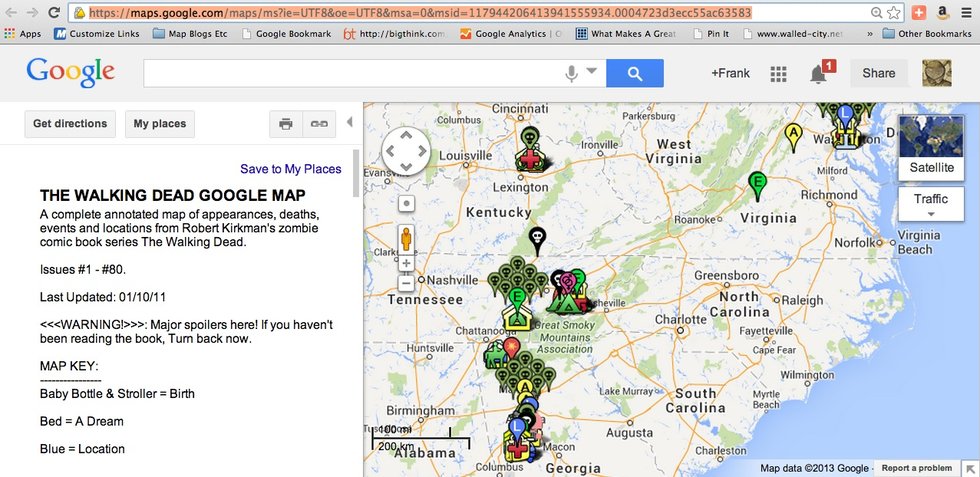This screenshot has width=980, height=477.
Task: Open the bigthink.com bookmark
Action: pos(395,34)
